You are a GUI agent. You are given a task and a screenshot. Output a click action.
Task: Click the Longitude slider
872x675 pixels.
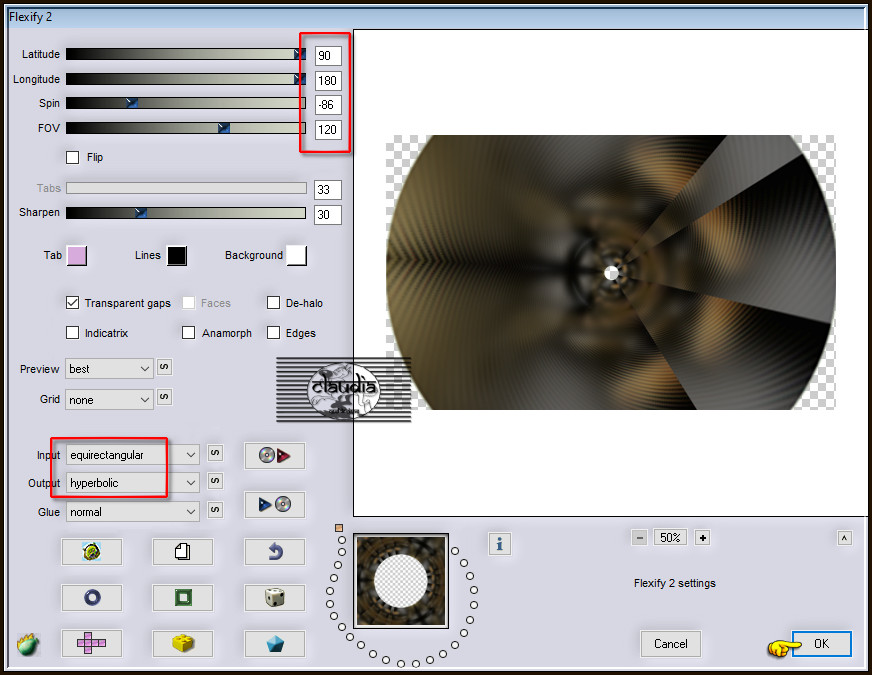click(x=186, y=79)
